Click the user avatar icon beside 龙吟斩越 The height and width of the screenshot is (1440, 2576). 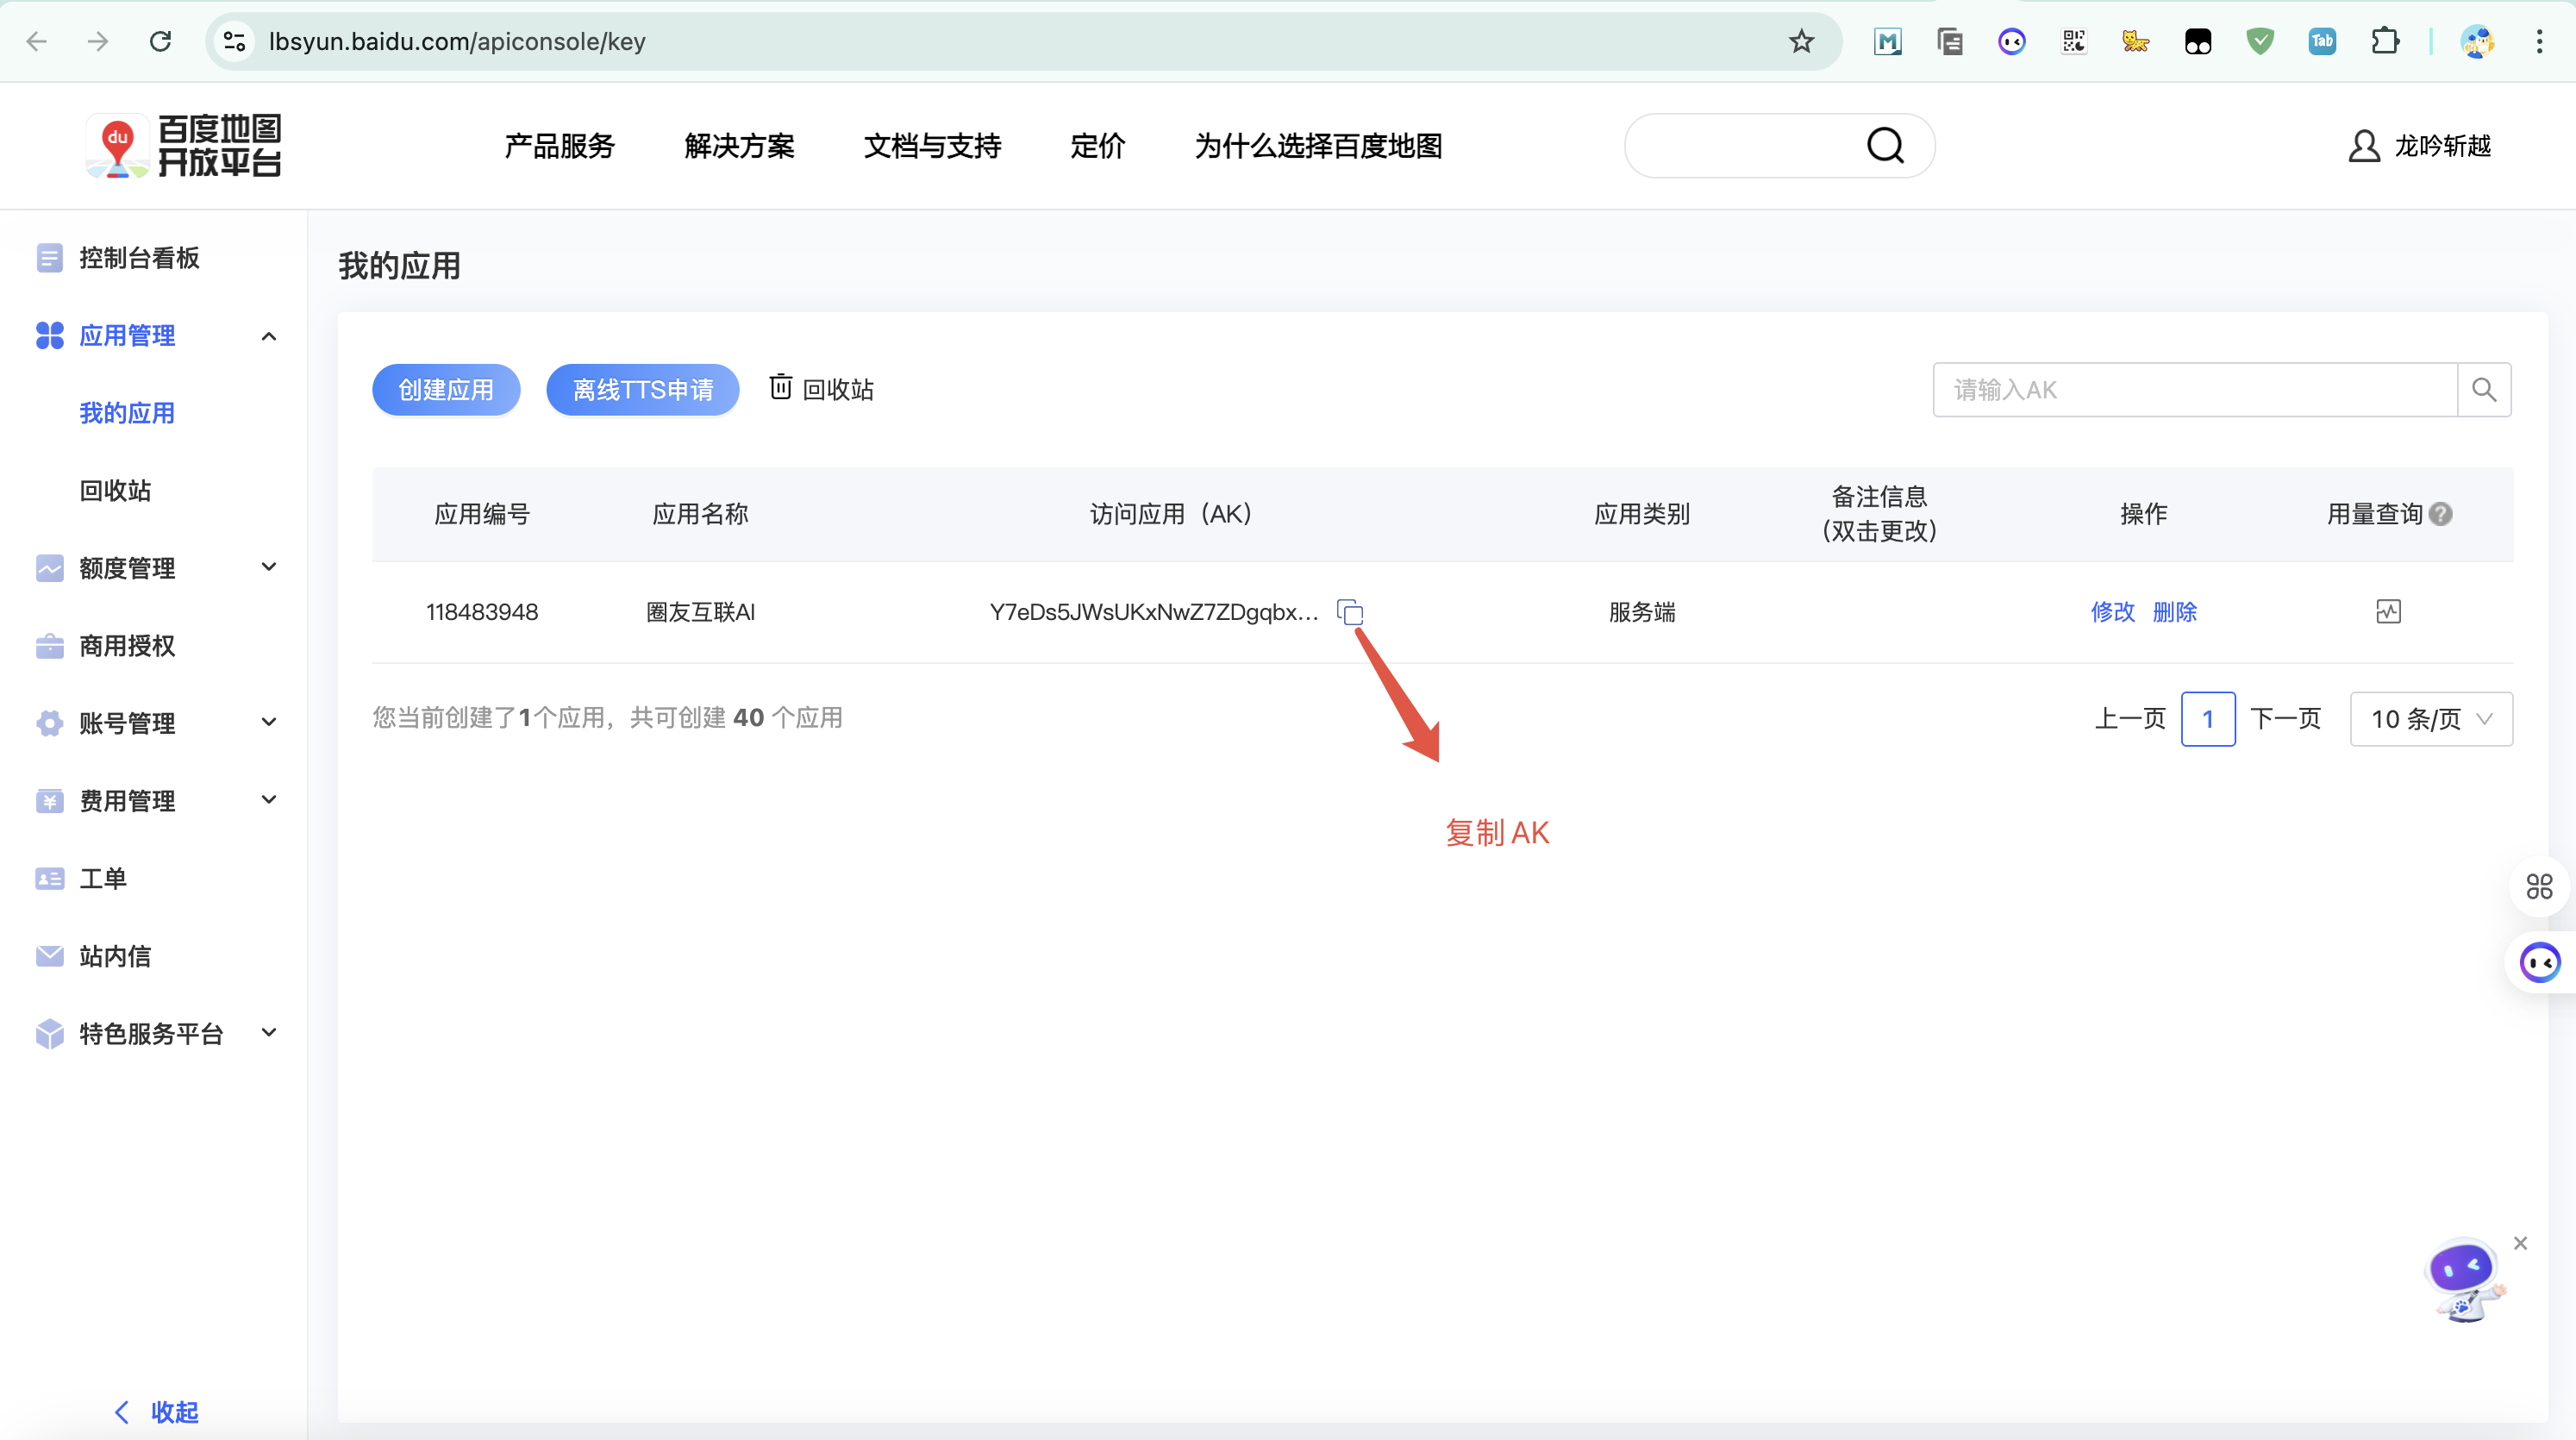[x=2363, y=146]
